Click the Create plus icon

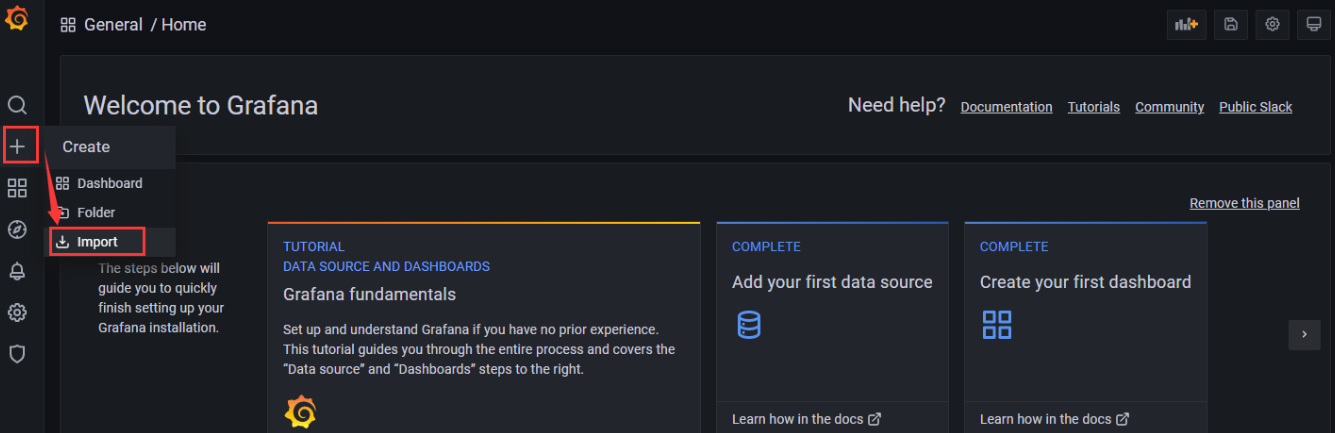pos(17,146)
